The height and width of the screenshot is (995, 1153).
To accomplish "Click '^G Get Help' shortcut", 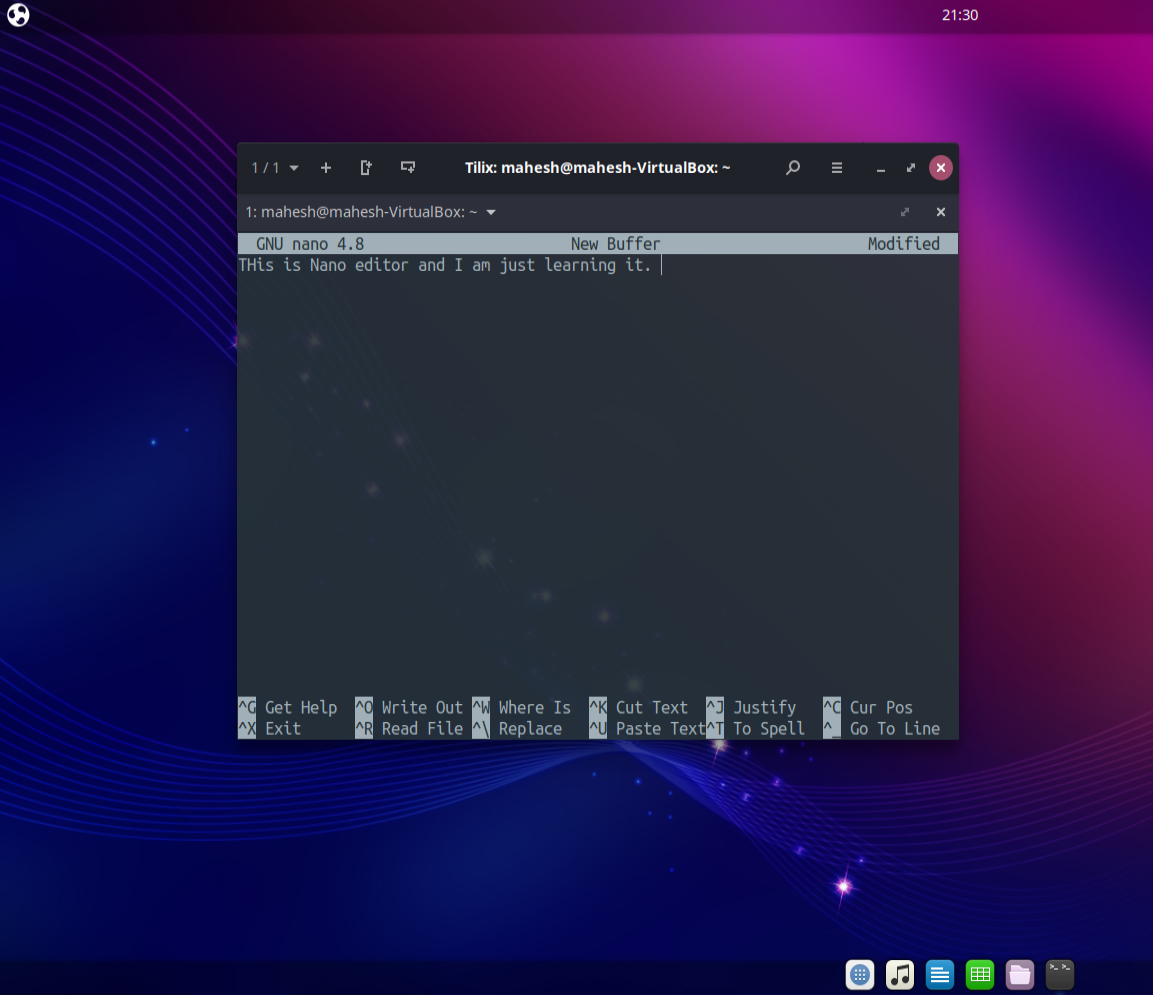I will pyautogui.click(x=288, y=707).
